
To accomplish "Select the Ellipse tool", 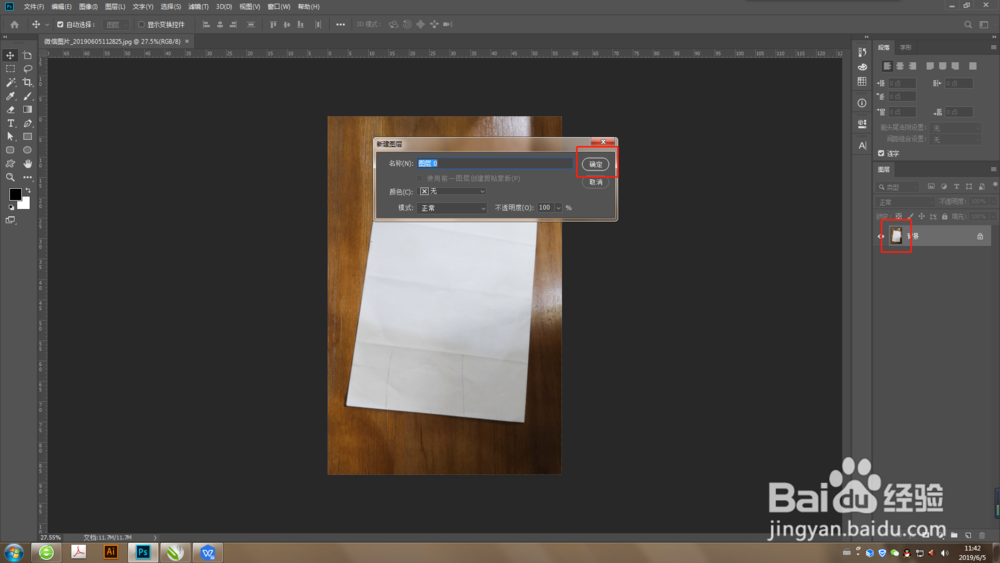I will coord(27,150).
